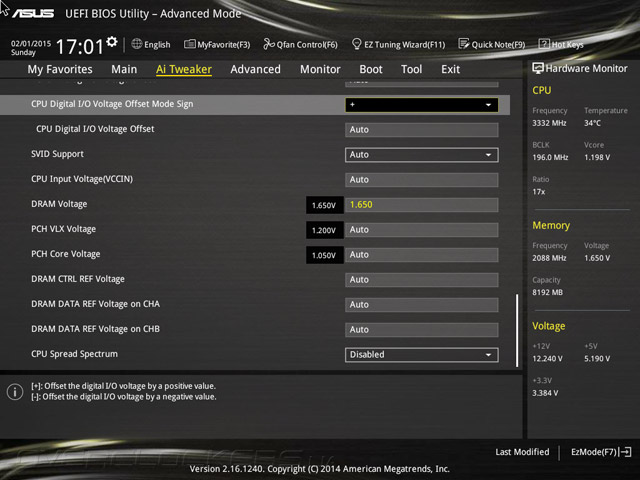Click the Last Modified button
The width and height of the screenshot is (640, 480).
tap(522, 452)
